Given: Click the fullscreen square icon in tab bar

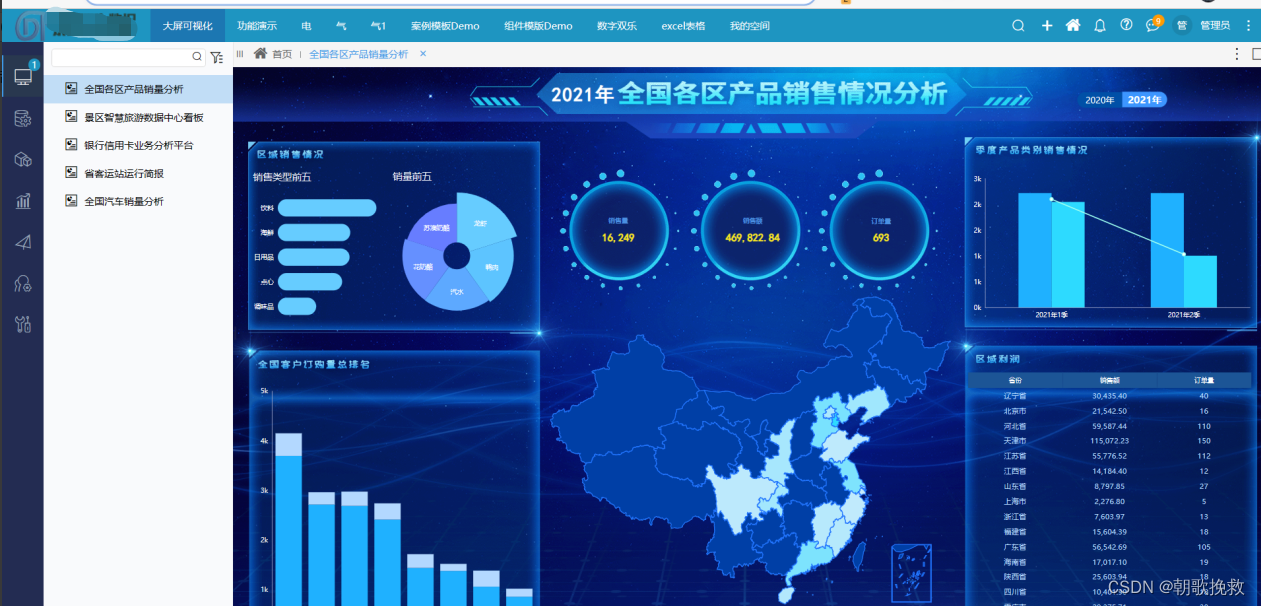Looking at the screenshot, I should (x=1257, y=54).
